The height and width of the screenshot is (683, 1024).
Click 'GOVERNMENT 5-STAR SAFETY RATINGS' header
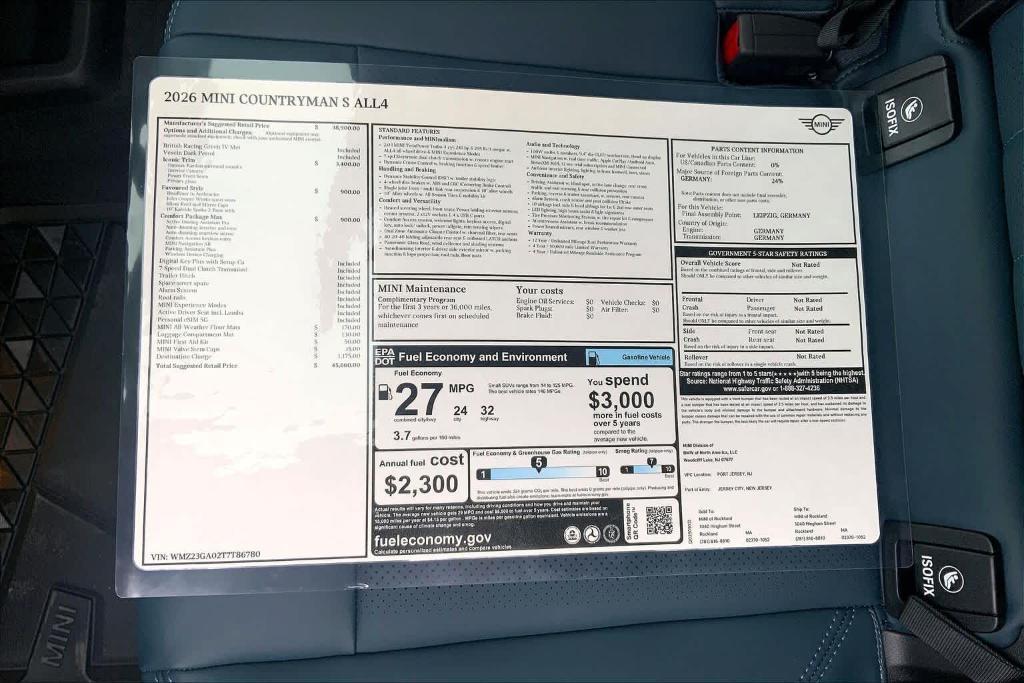[767, 253]
